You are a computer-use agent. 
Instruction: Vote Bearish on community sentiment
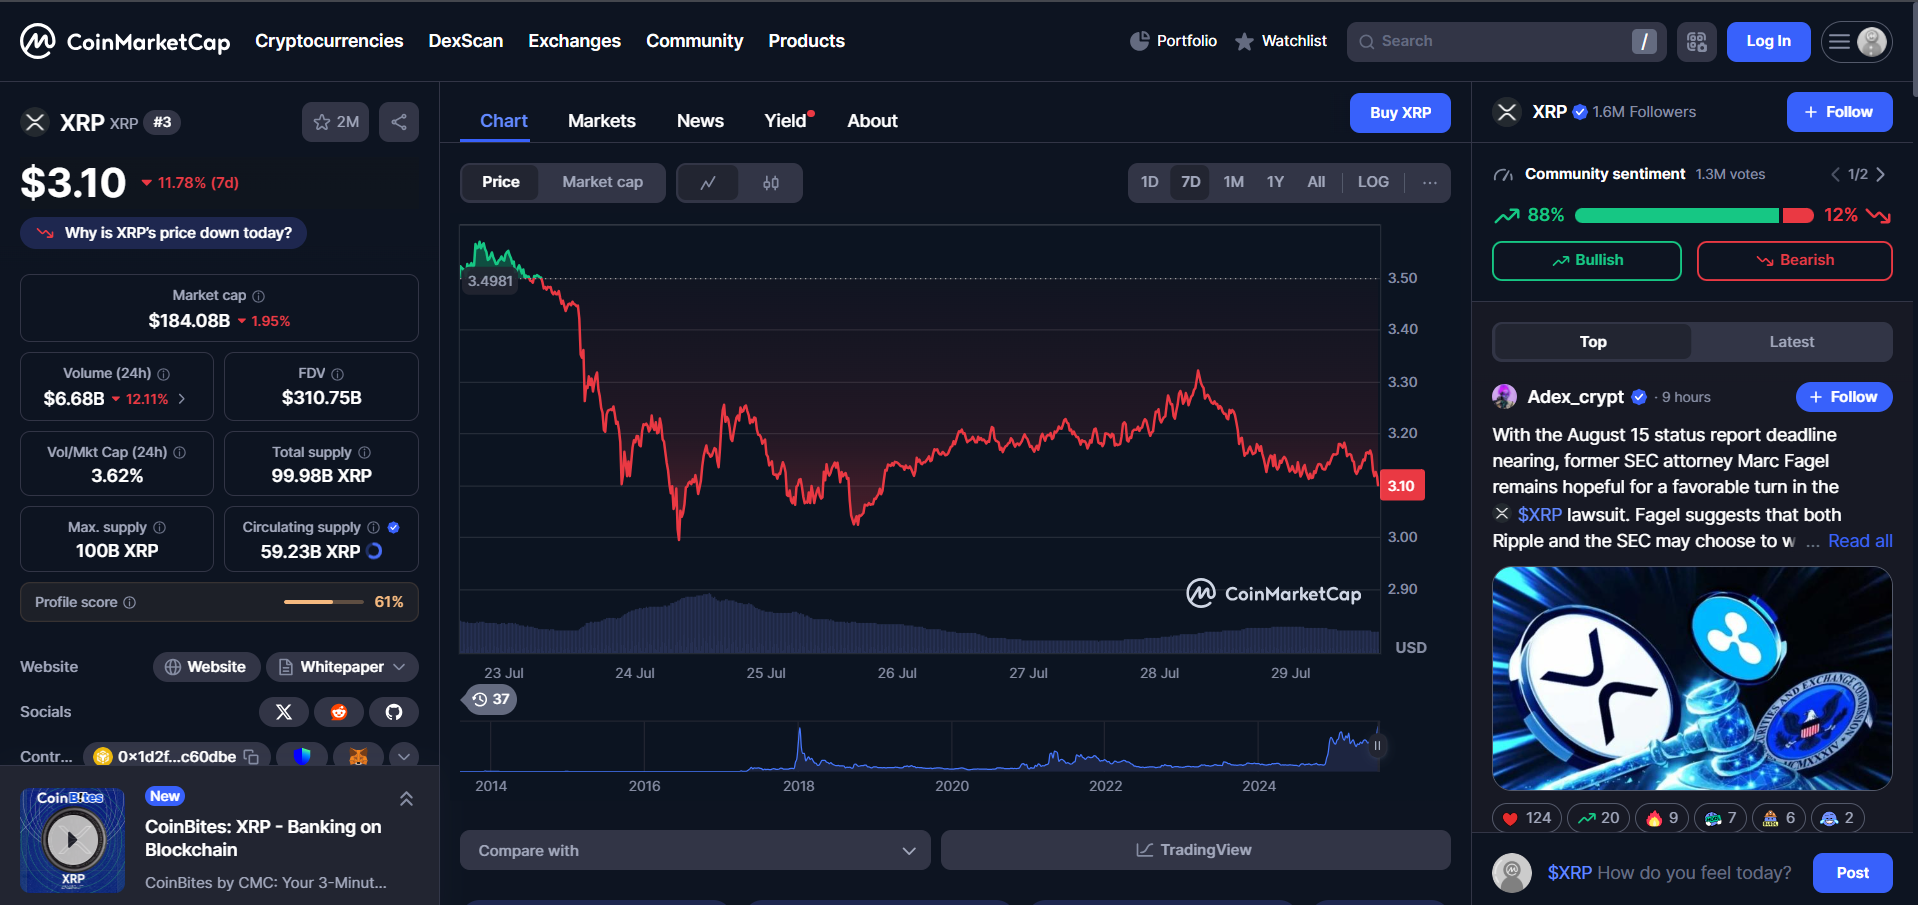(1795, 261)
